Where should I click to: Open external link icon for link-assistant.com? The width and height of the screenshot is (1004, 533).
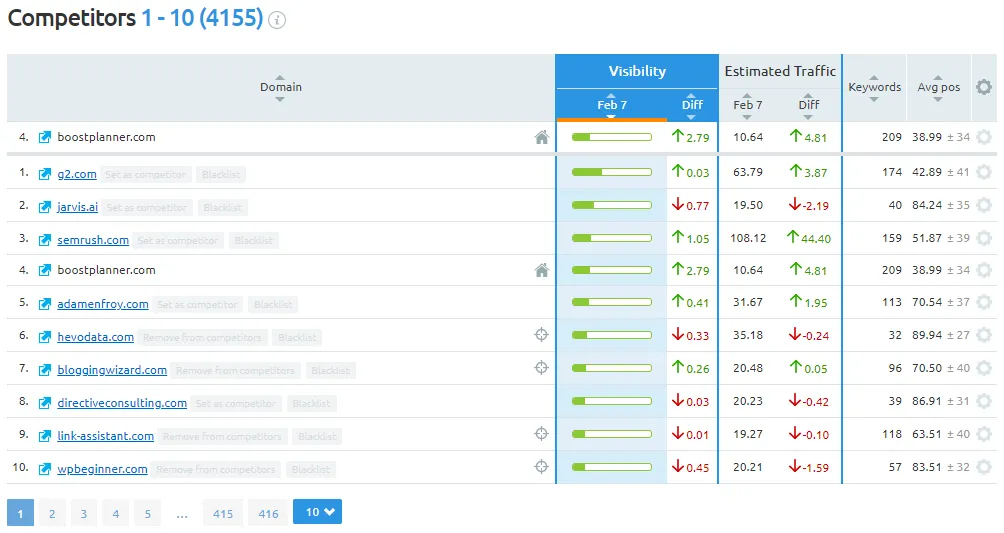tap(44, 436)
